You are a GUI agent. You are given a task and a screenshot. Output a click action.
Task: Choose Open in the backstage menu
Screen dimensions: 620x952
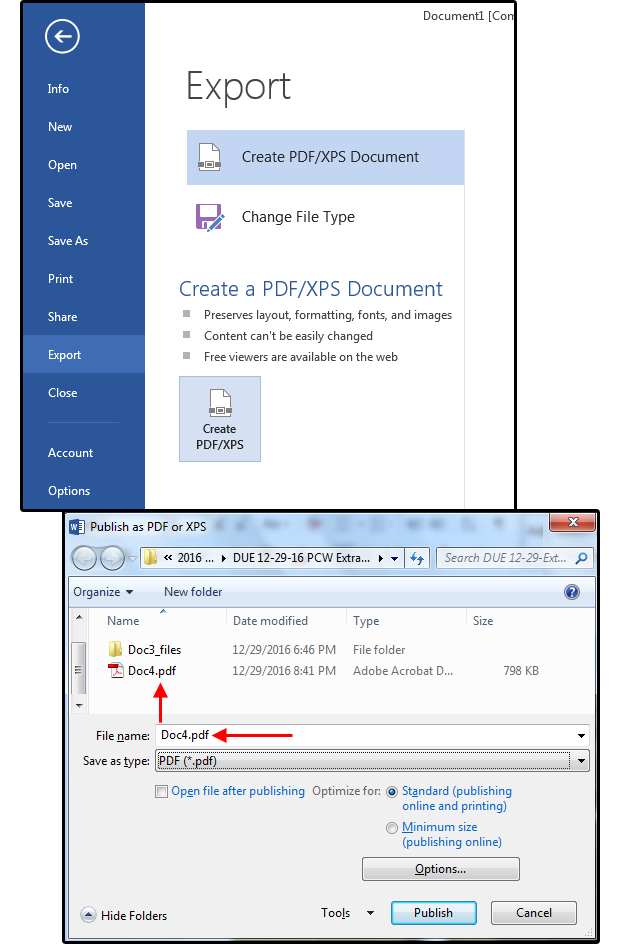(63, 165)
